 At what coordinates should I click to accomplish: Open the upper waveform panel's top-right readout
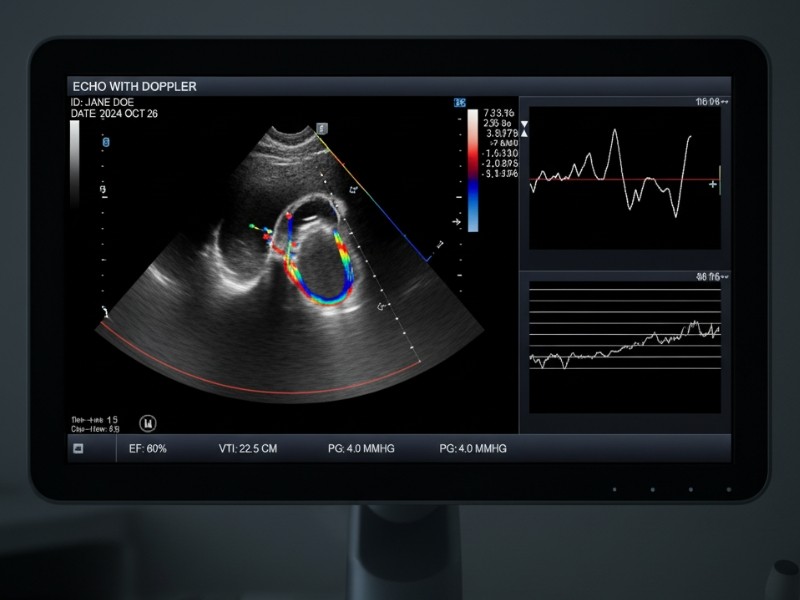[x=712, y=102]
